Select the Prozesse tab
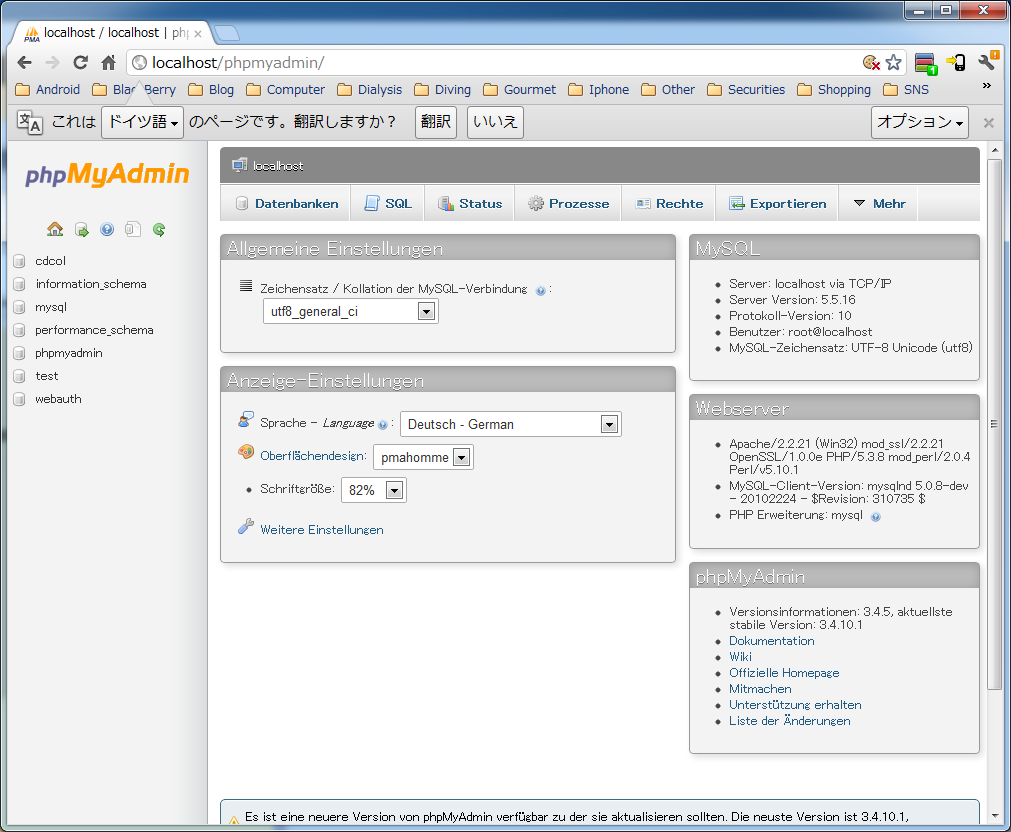Image resolution: width=1011 pixels, height=832 pixels. click(568, 203)
